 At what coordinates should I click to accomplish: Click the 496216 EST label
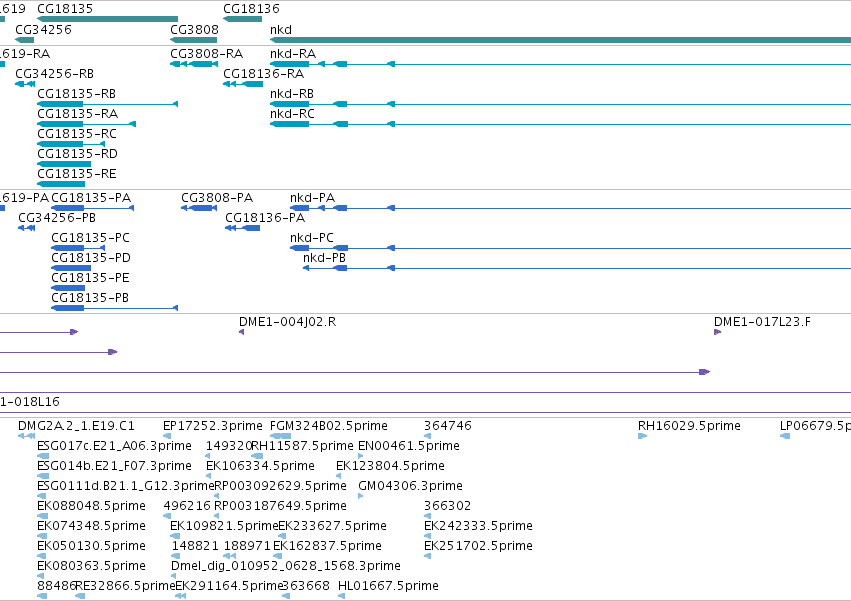tap(187, 506)
